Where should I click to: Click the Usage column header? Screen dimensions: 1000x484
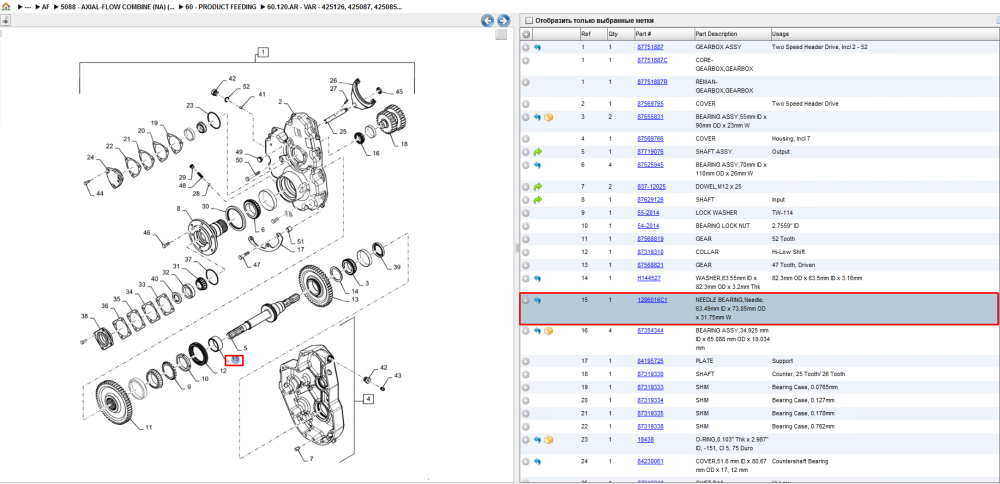click(x=780, y=34)
